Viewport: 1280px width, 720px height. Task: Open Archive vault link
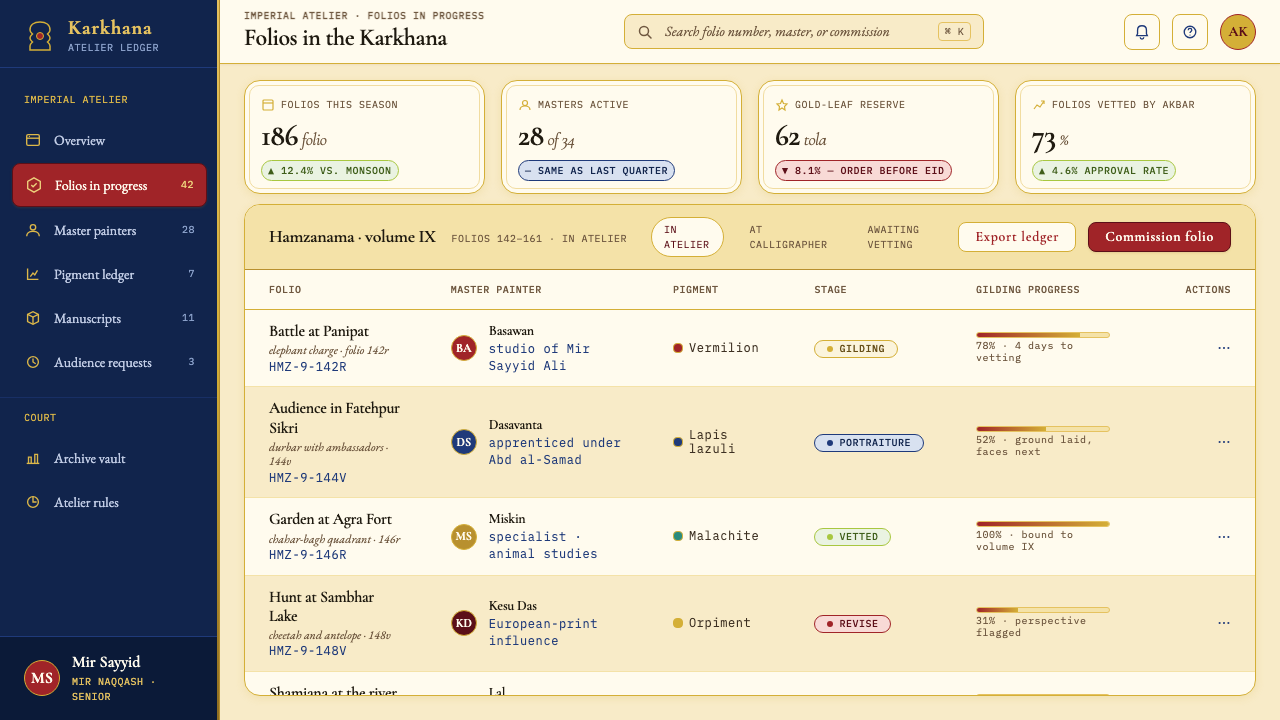coord(109,459)
